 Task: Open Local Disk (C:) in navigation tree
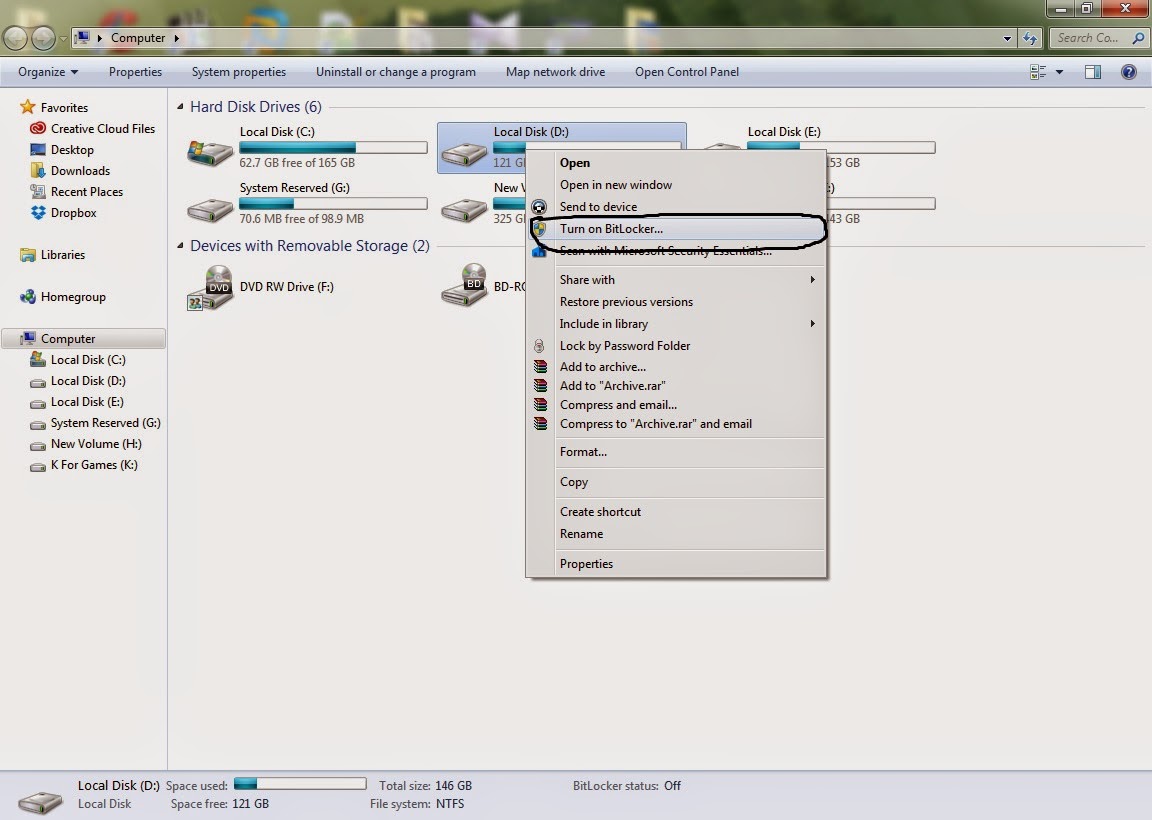pos(78,360)
